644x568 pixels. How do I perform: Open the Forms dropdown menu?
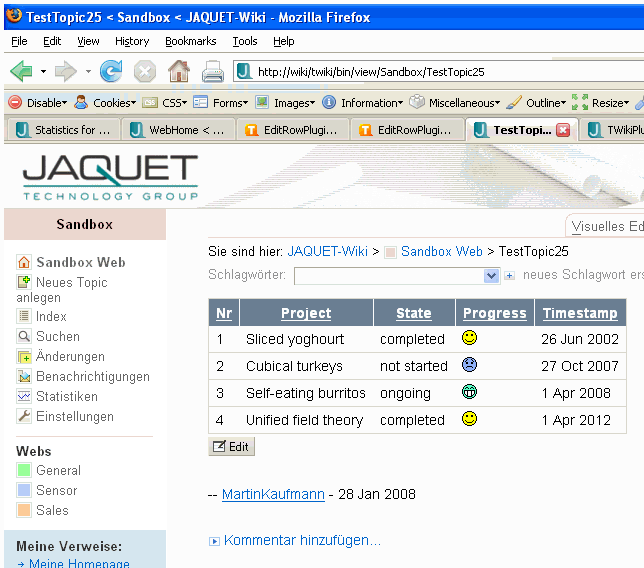pyautogui.click(x=221, y=103)
